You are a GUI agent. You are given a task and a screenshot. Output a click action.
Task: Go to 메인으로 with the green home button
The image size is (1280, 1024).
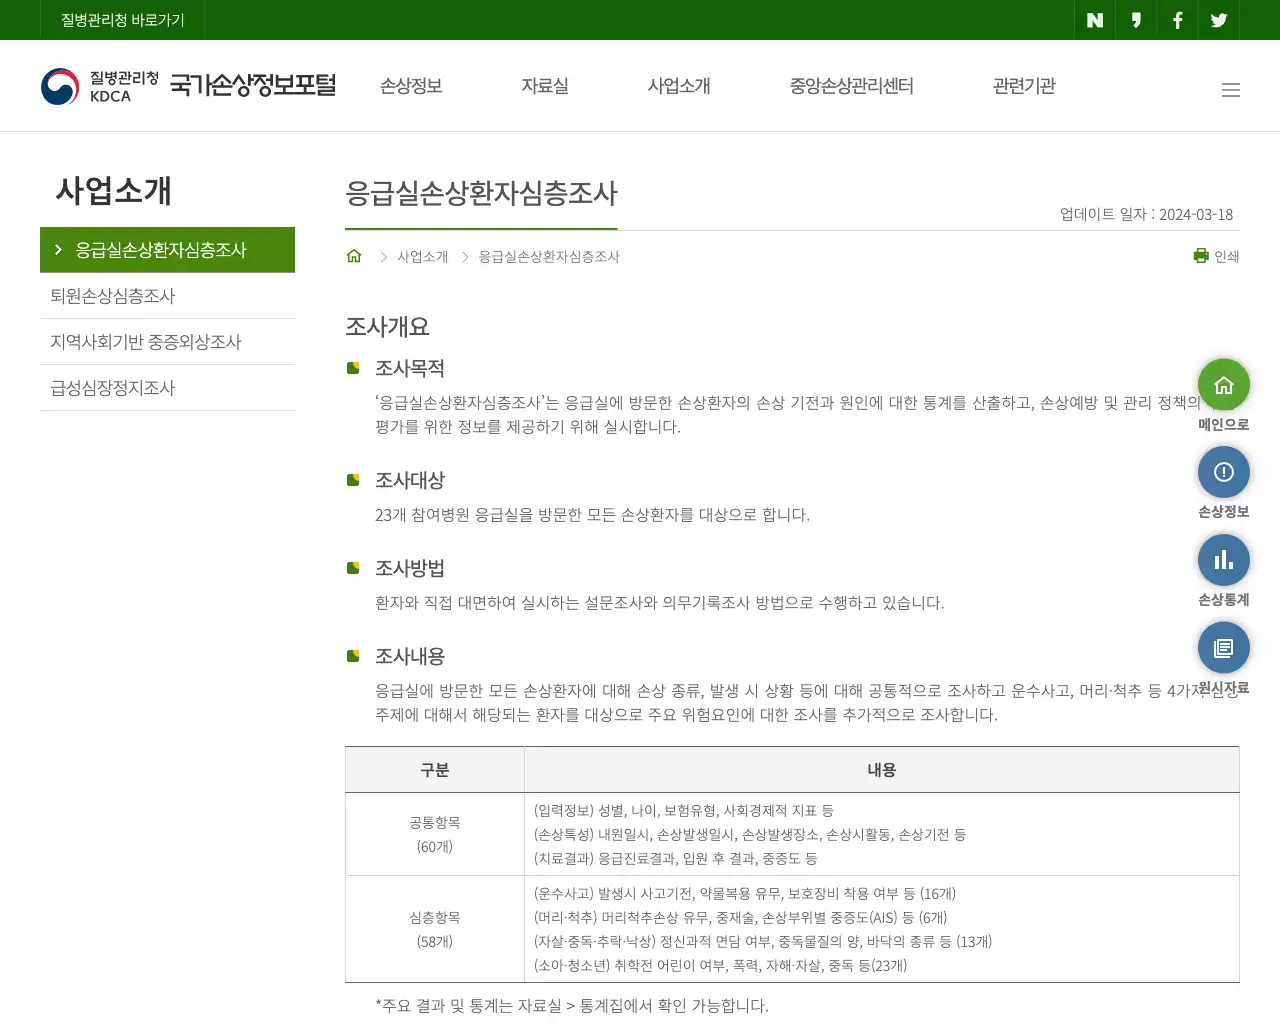point(1224,385)
